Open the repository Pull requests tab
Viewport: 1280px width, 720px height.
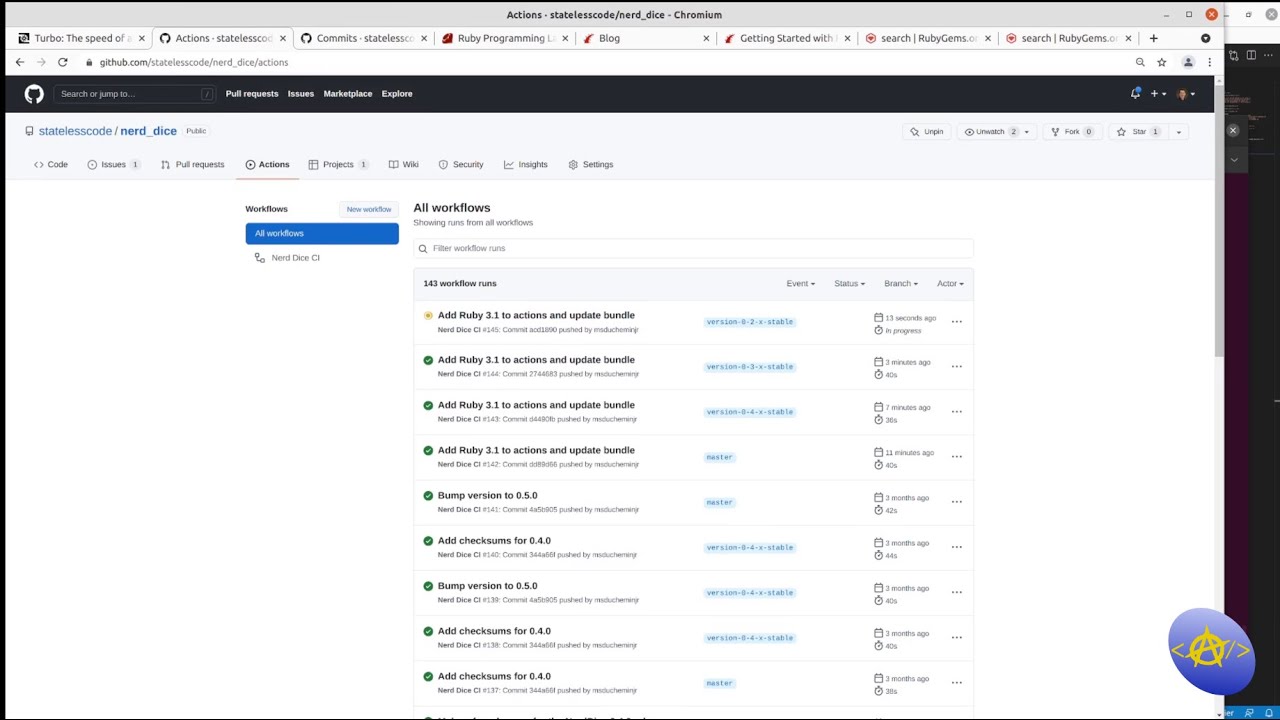(192, 164)
